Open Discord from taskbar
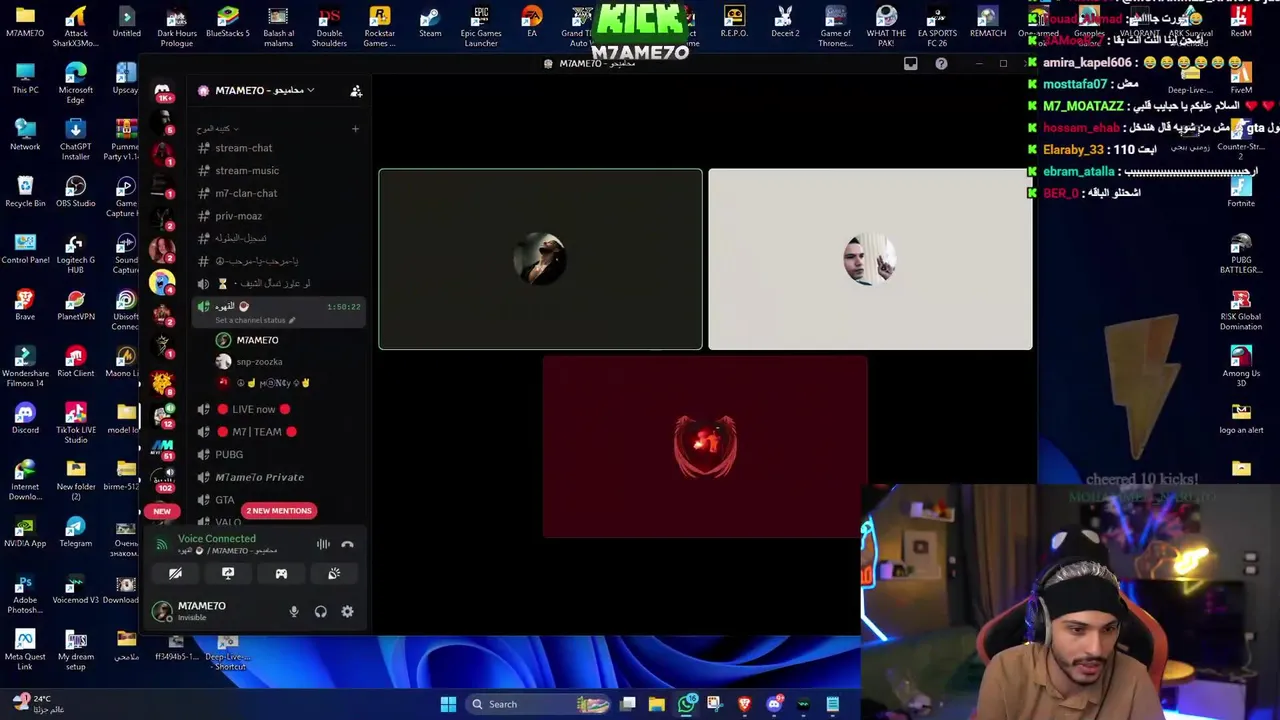The image size is (1280, 720). pos(773,704)
